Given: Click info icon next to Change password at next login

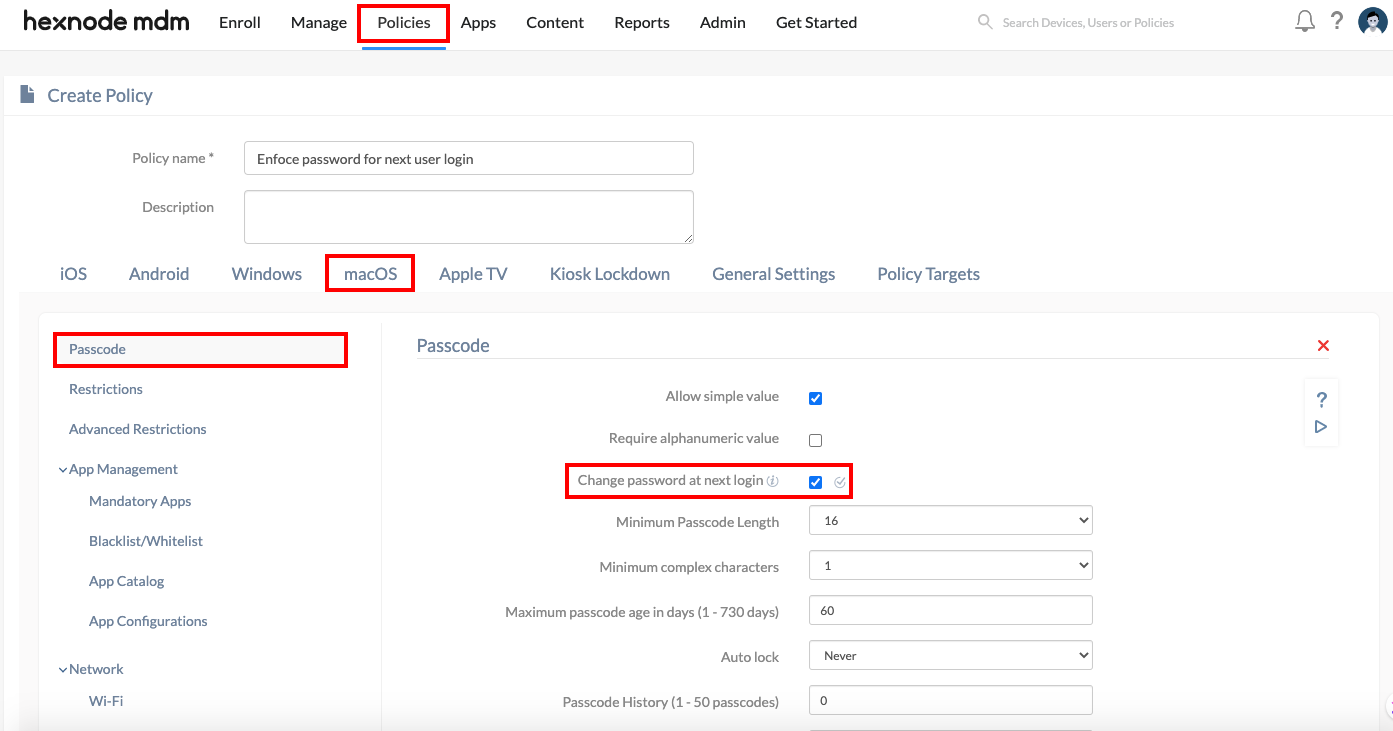Looking at the screenshot, I should point(773,481).
